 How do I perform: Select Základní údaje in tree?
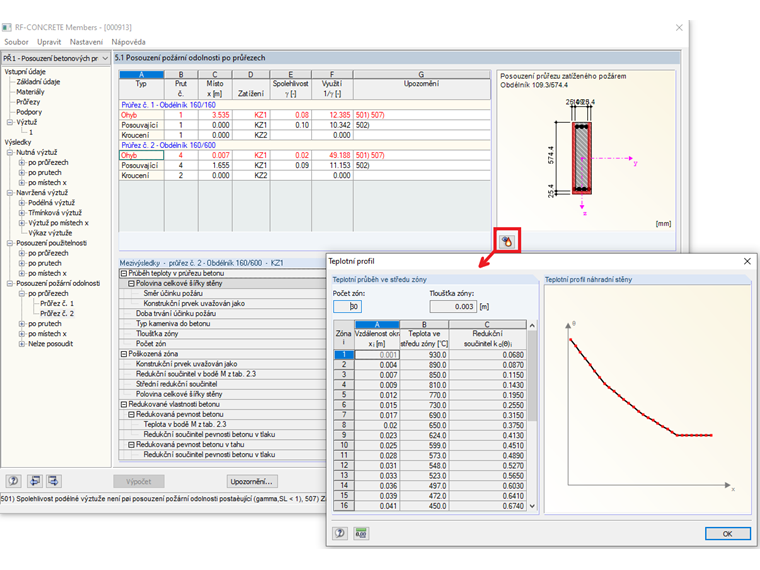(x=38, y=82)
